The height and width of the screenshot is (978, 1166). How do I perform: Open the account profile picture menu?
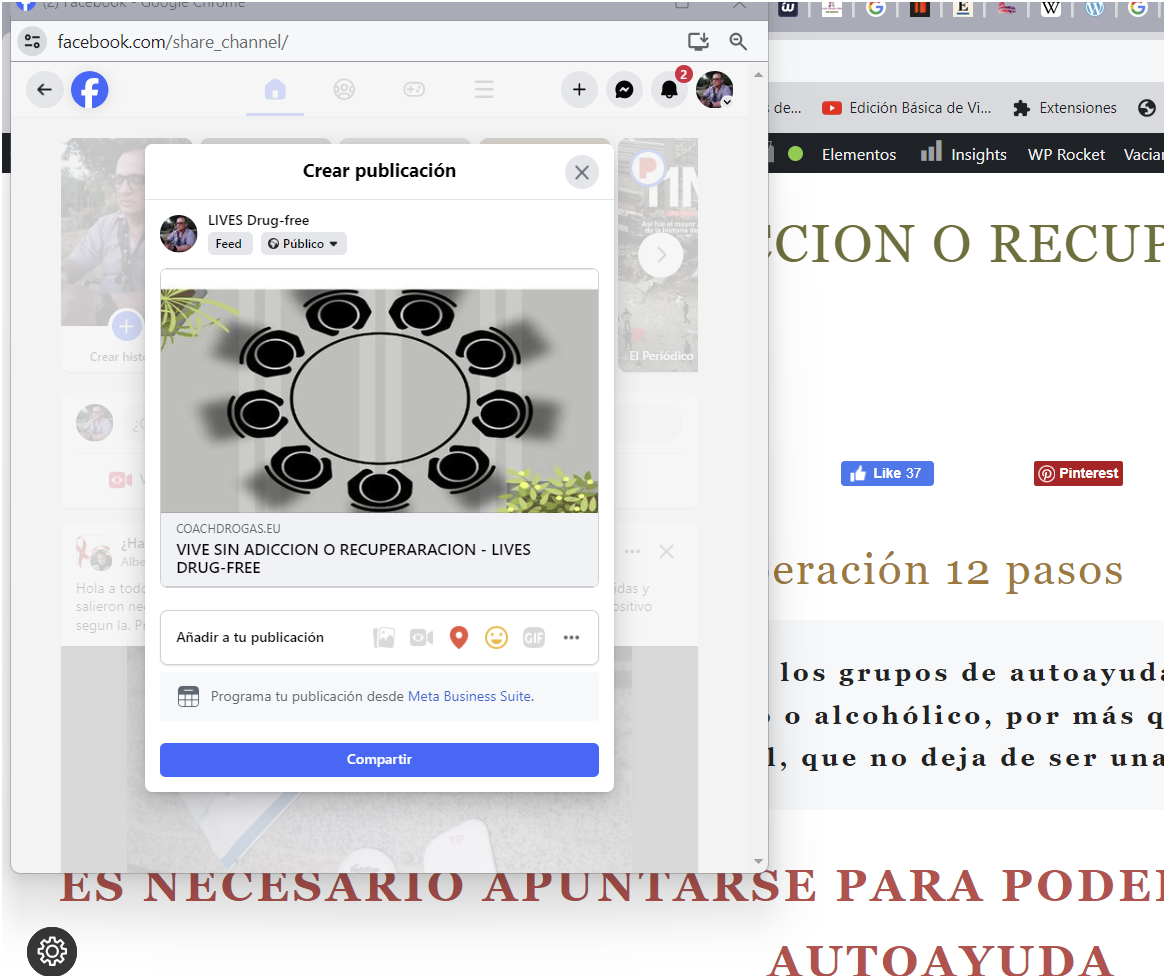(715, 90)
